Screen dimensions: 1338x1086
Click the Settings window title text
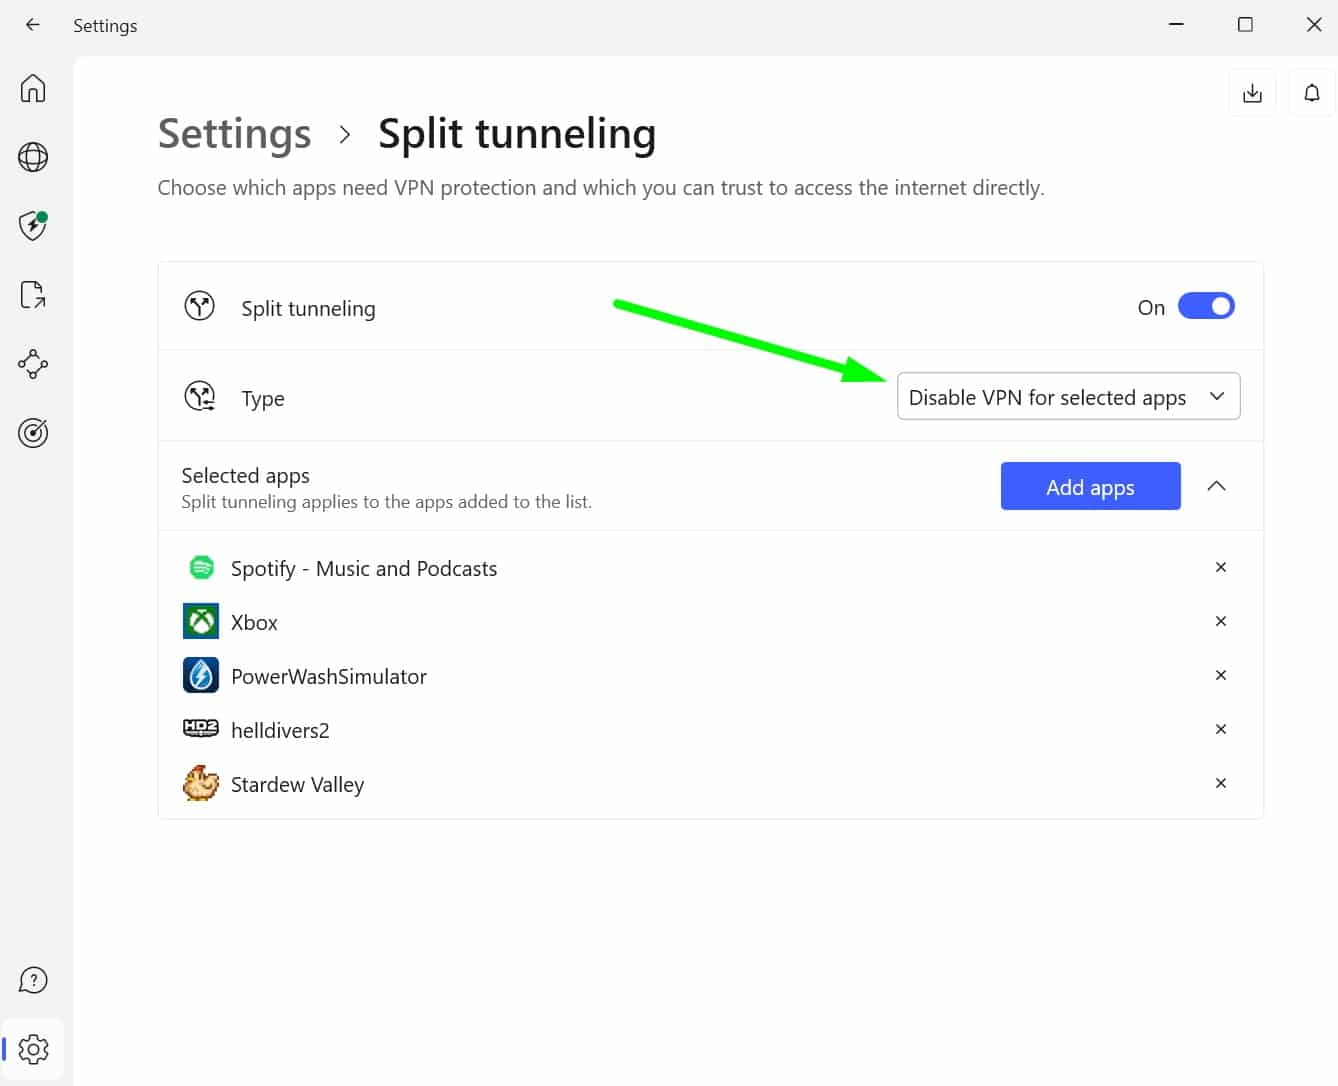click(105, 25)
